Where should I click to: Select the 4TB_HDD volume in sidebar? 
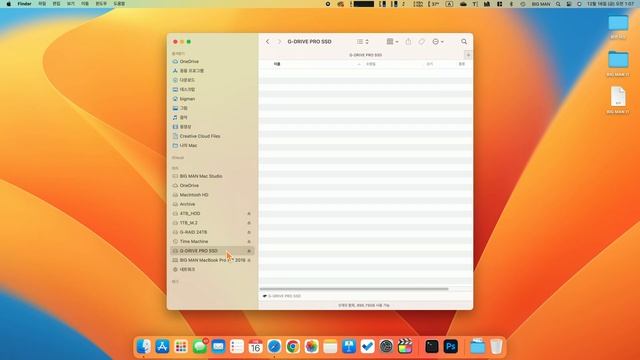tap(190, 214)
